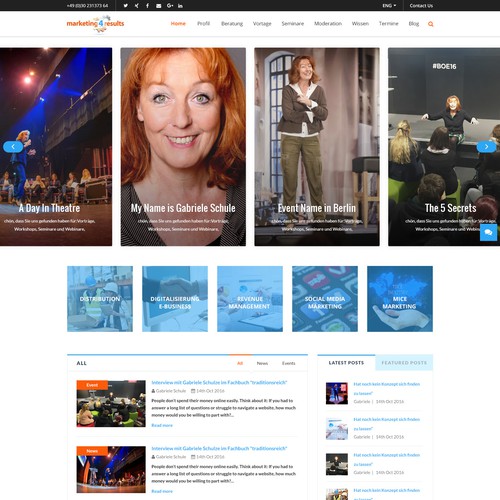Image resolution: width=500 pixels, height=500 pixels.
Task: Open the Termine menu item
Action: click(x=389, y=23)
